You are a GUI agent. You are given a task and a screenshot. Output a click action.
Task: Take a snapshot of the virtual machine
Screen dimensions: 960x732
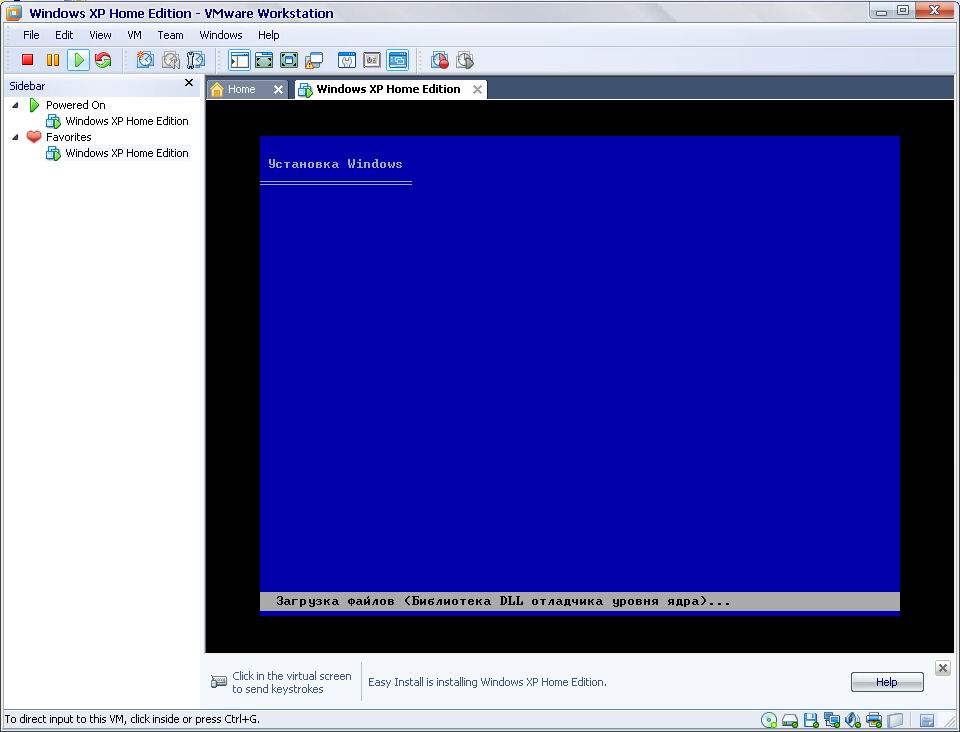tap(144, 60)
